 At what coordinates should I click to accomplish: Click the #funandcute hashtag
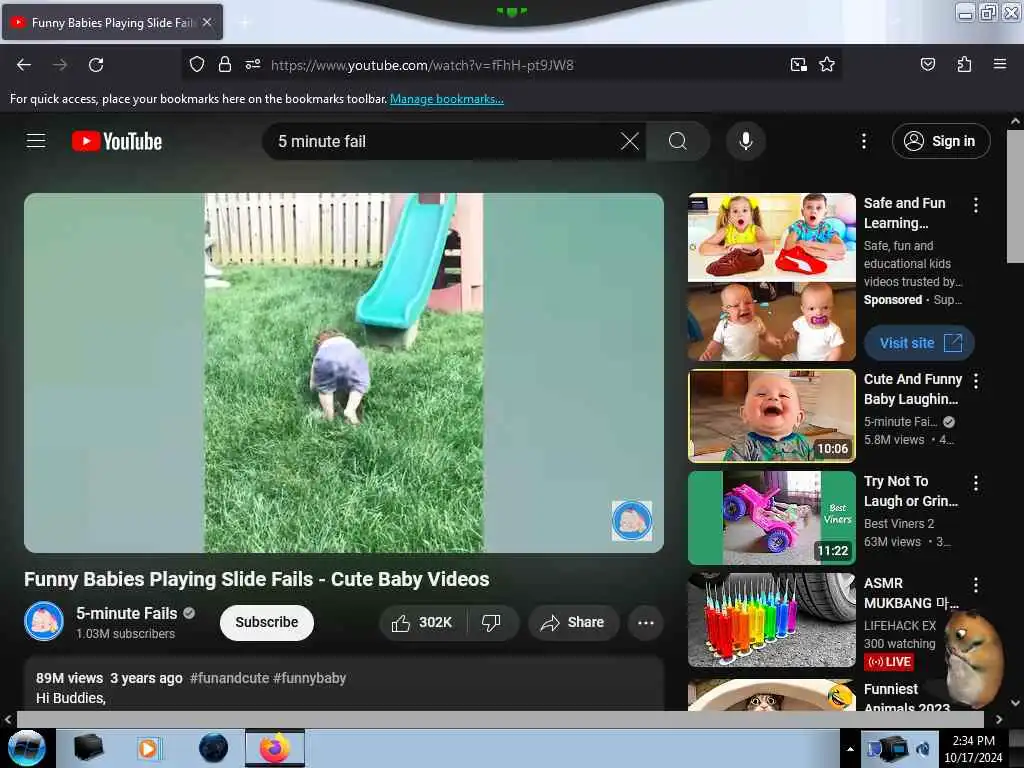coord(229,678)
